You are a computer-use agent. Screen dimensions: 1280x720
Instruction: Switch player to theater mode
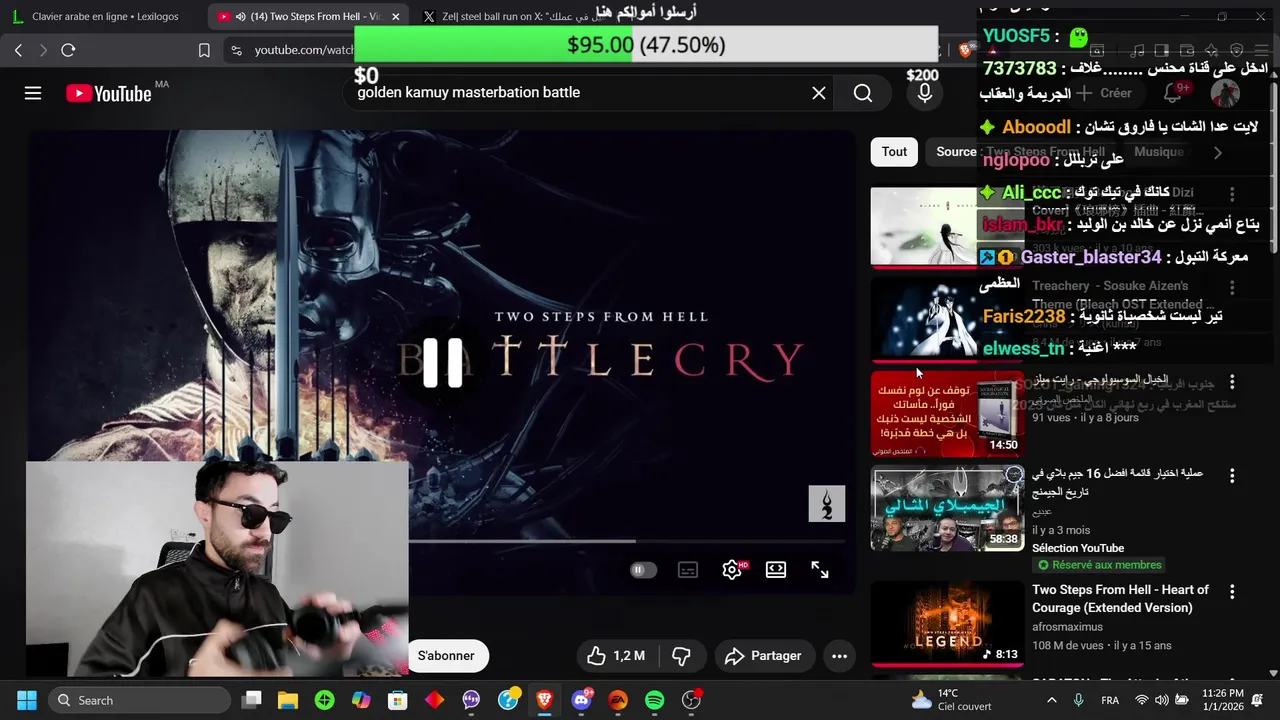pyautogui.click(x=776, y=570)
